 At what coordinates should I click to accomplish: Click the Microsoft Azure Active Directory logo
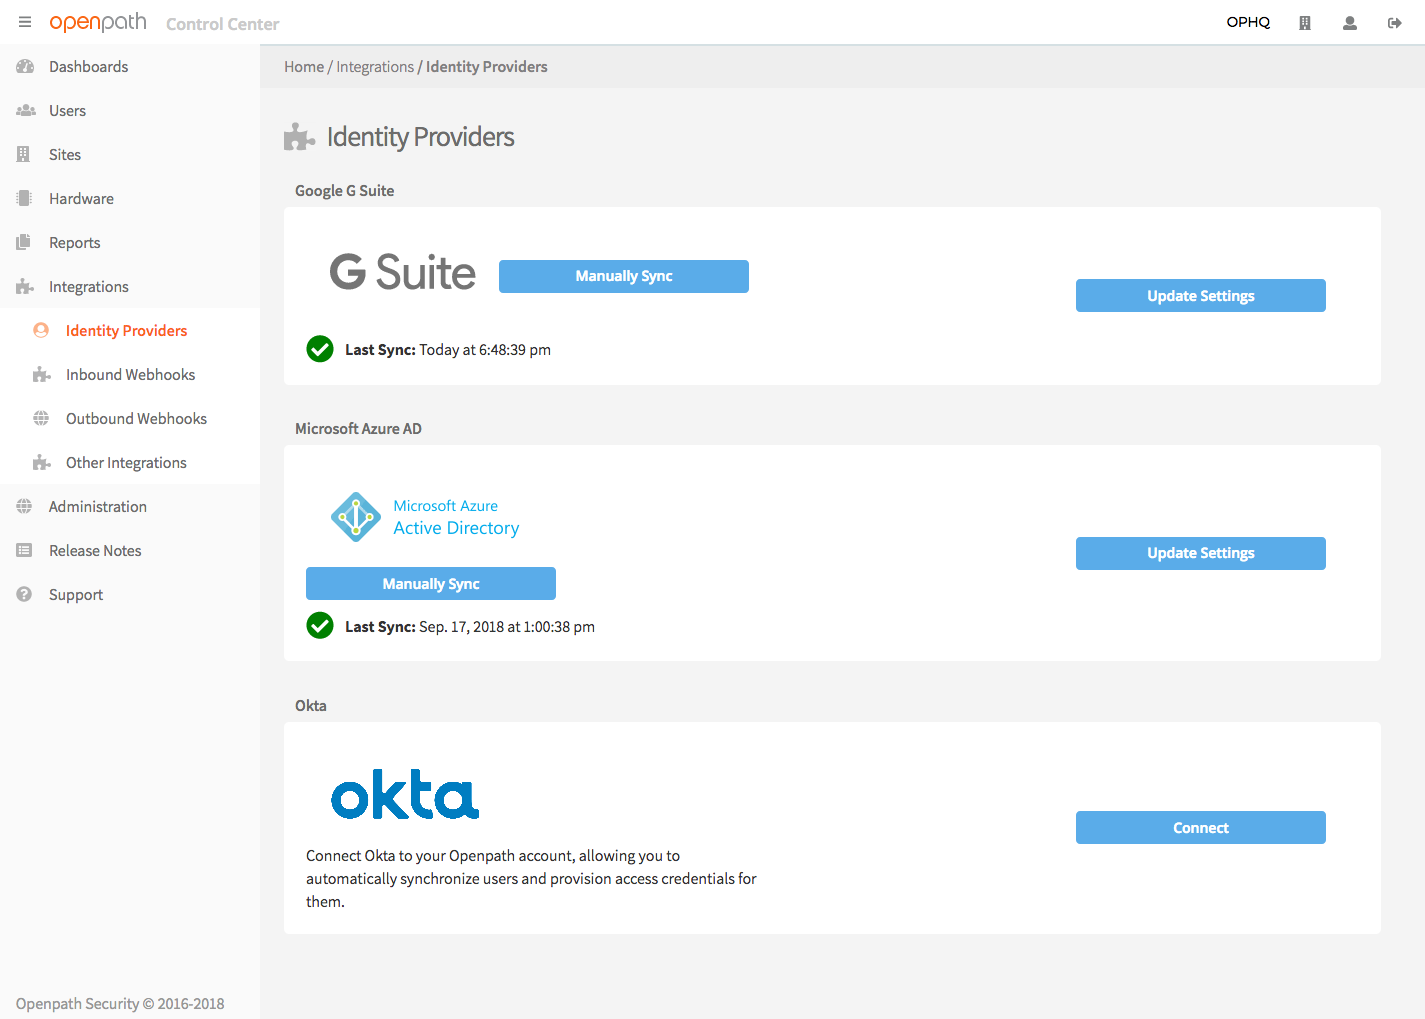point(425,517)
